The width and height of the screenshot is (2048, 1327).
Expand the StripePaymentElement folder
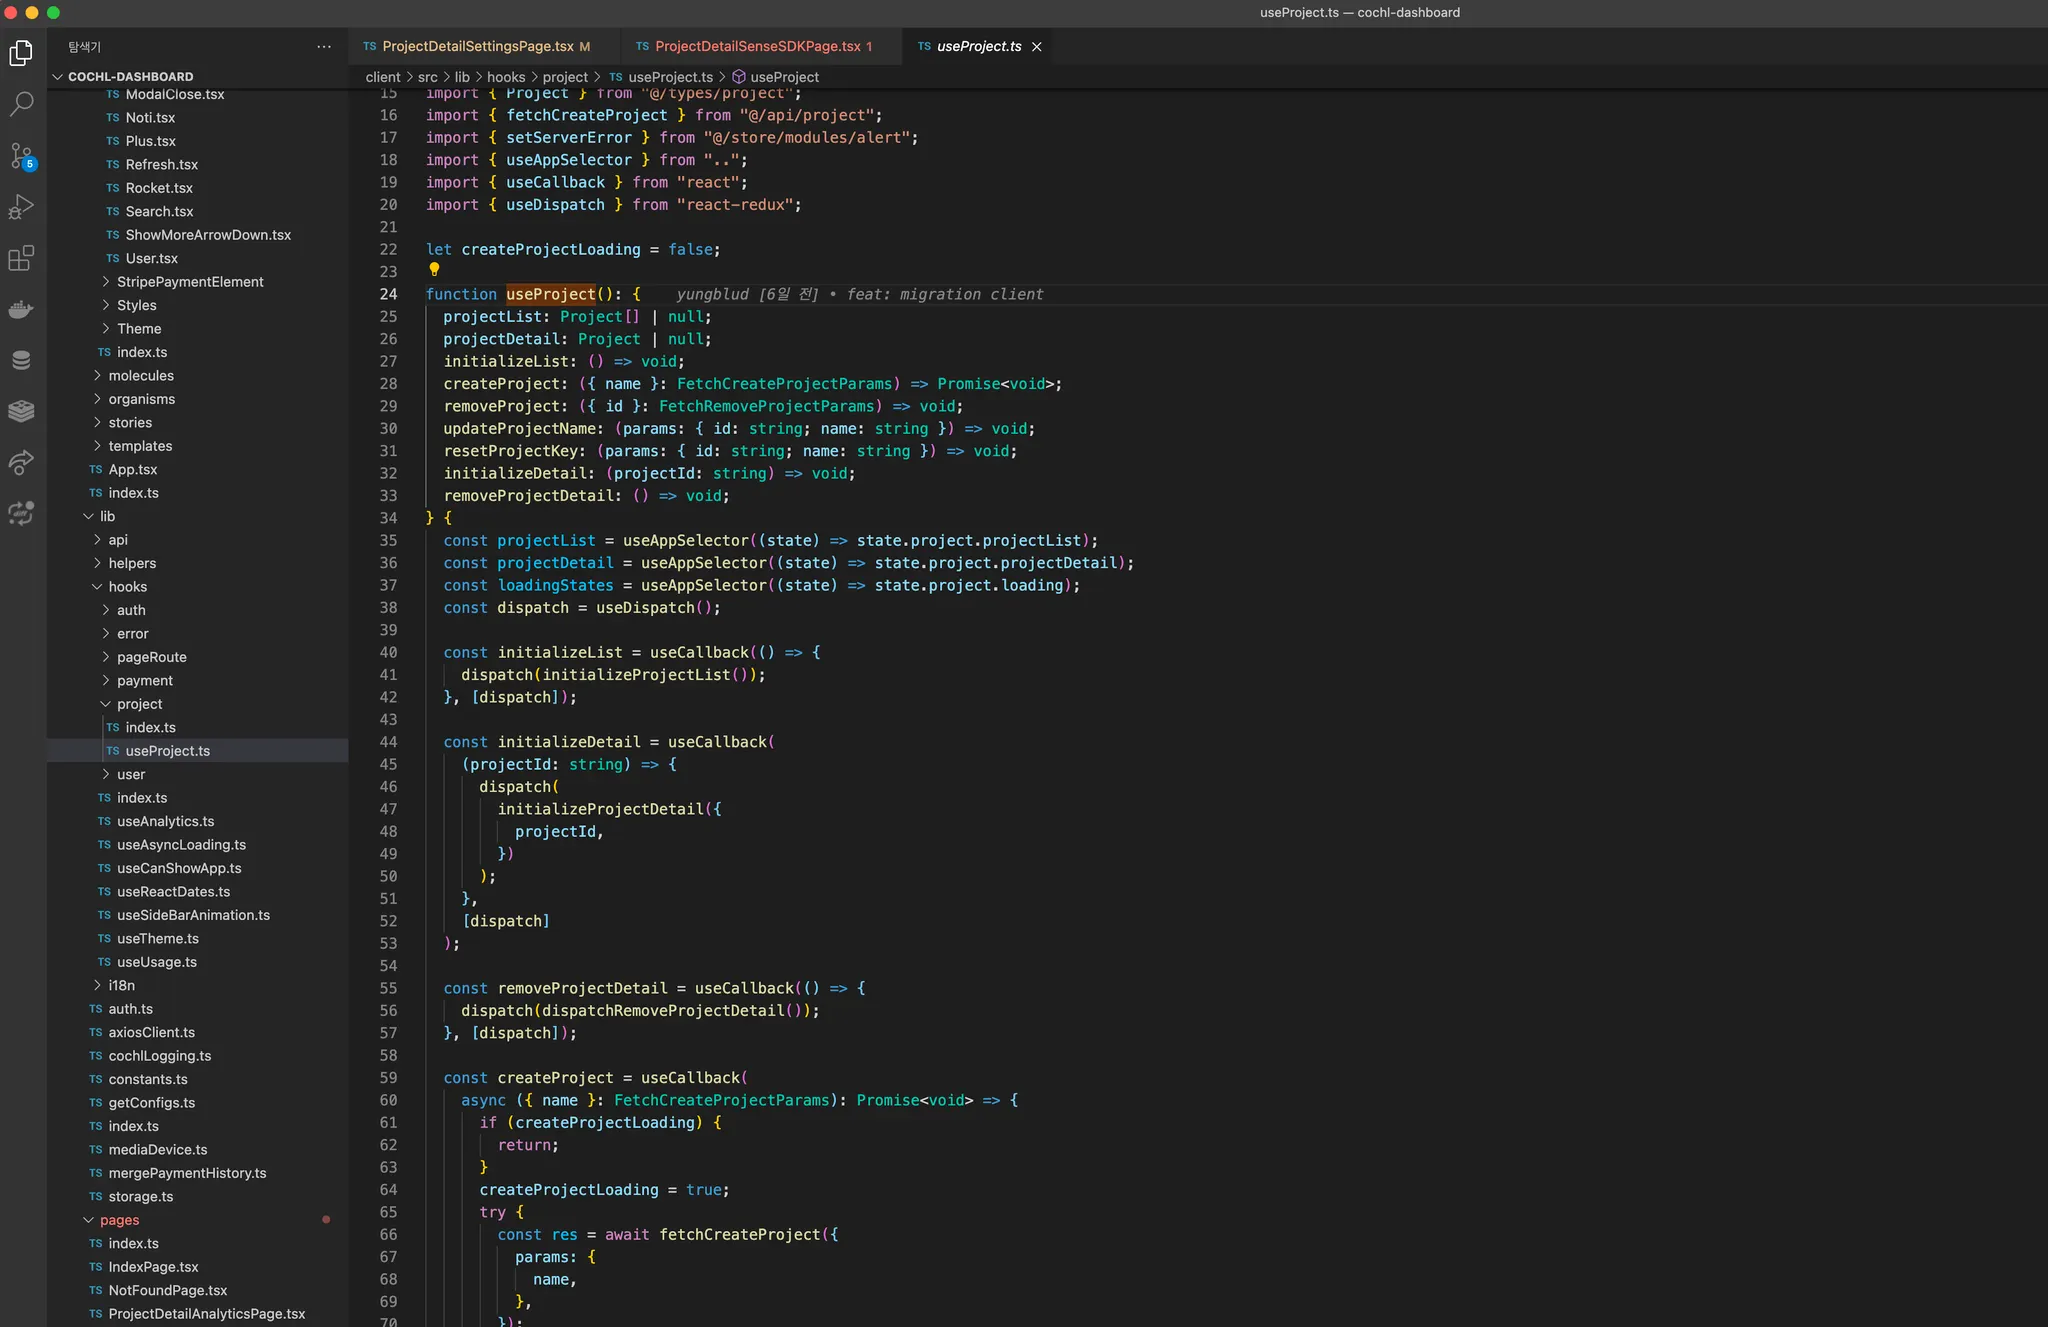(190, 282)
